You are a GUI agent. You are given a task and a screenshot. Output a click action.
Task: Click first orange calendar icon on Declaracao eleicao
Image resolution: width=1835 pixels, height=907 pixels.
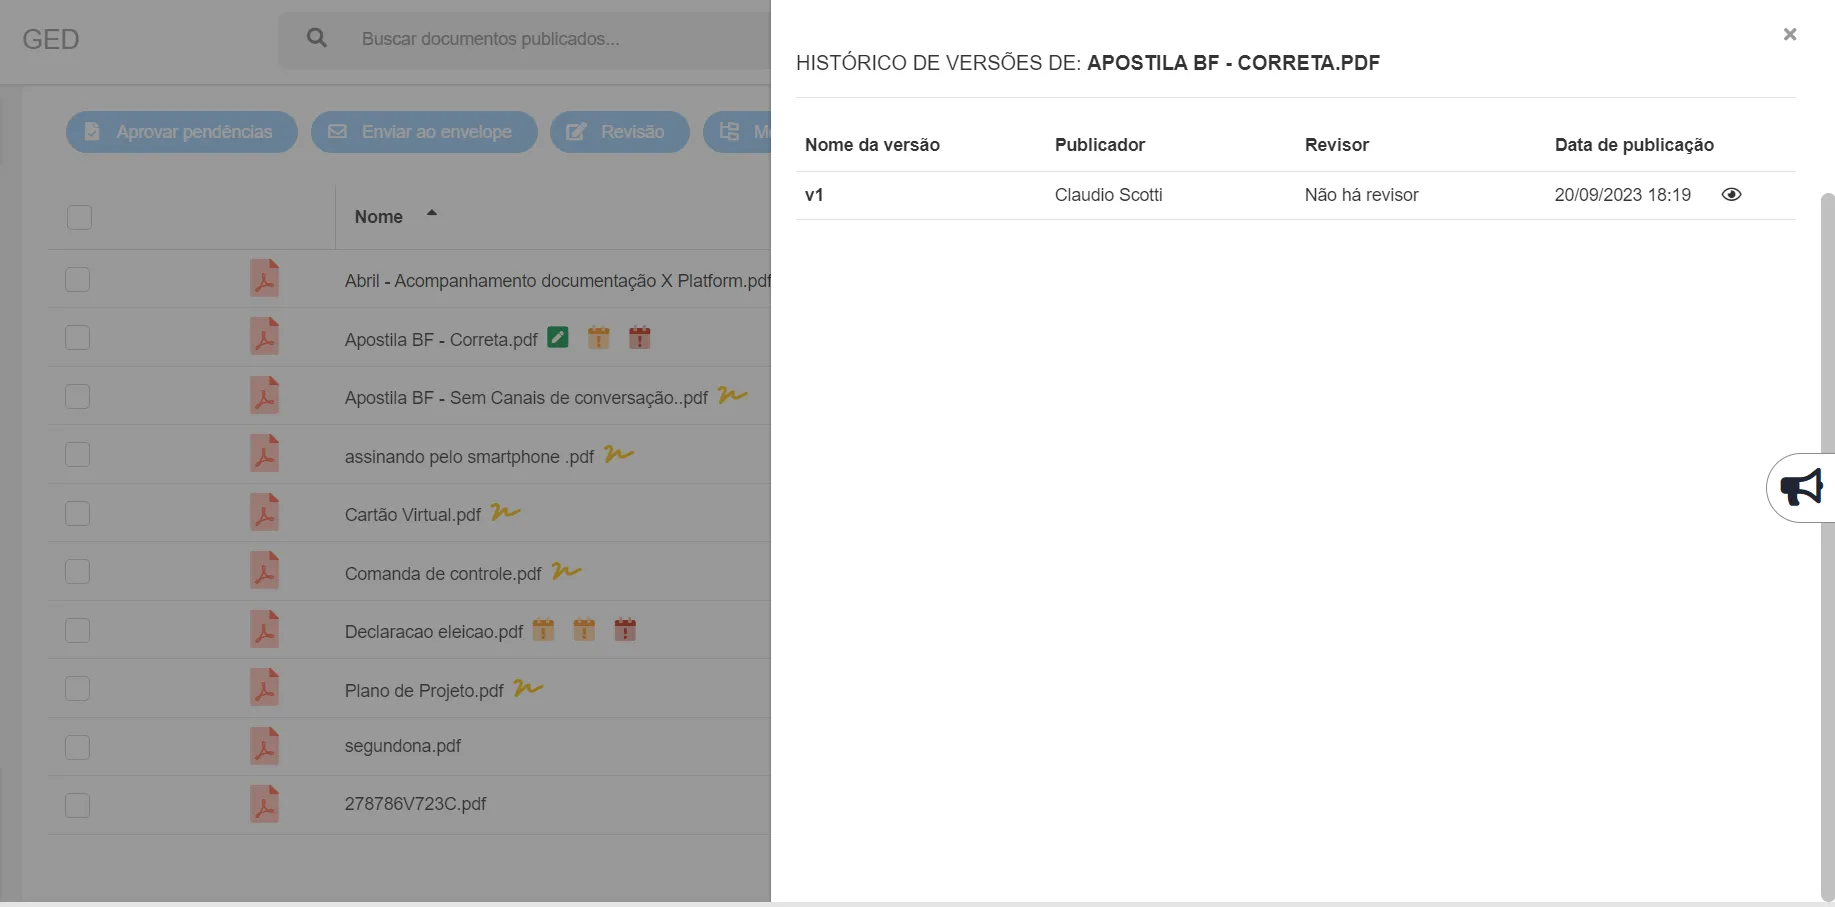click(544, 630)
